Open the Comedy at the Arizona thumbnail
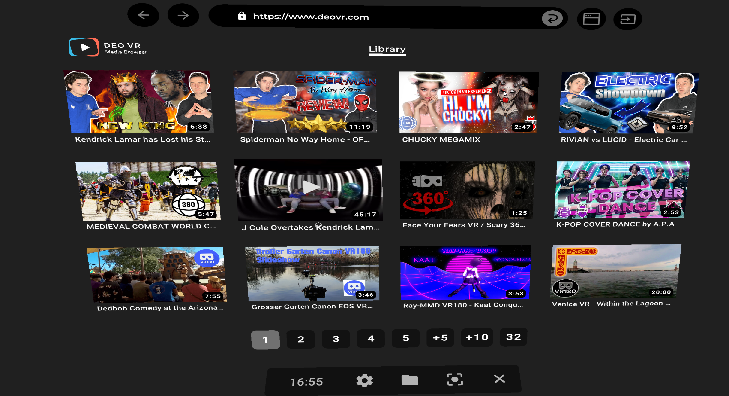Viewport: 729px width, 396px height. (157, 275)
